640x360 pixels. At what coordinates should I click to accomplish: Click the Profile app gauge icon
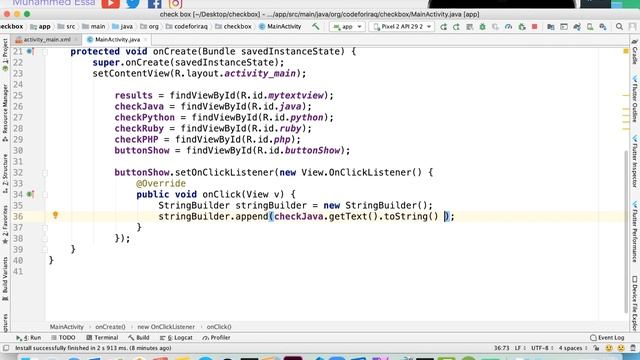coord(508,27)
